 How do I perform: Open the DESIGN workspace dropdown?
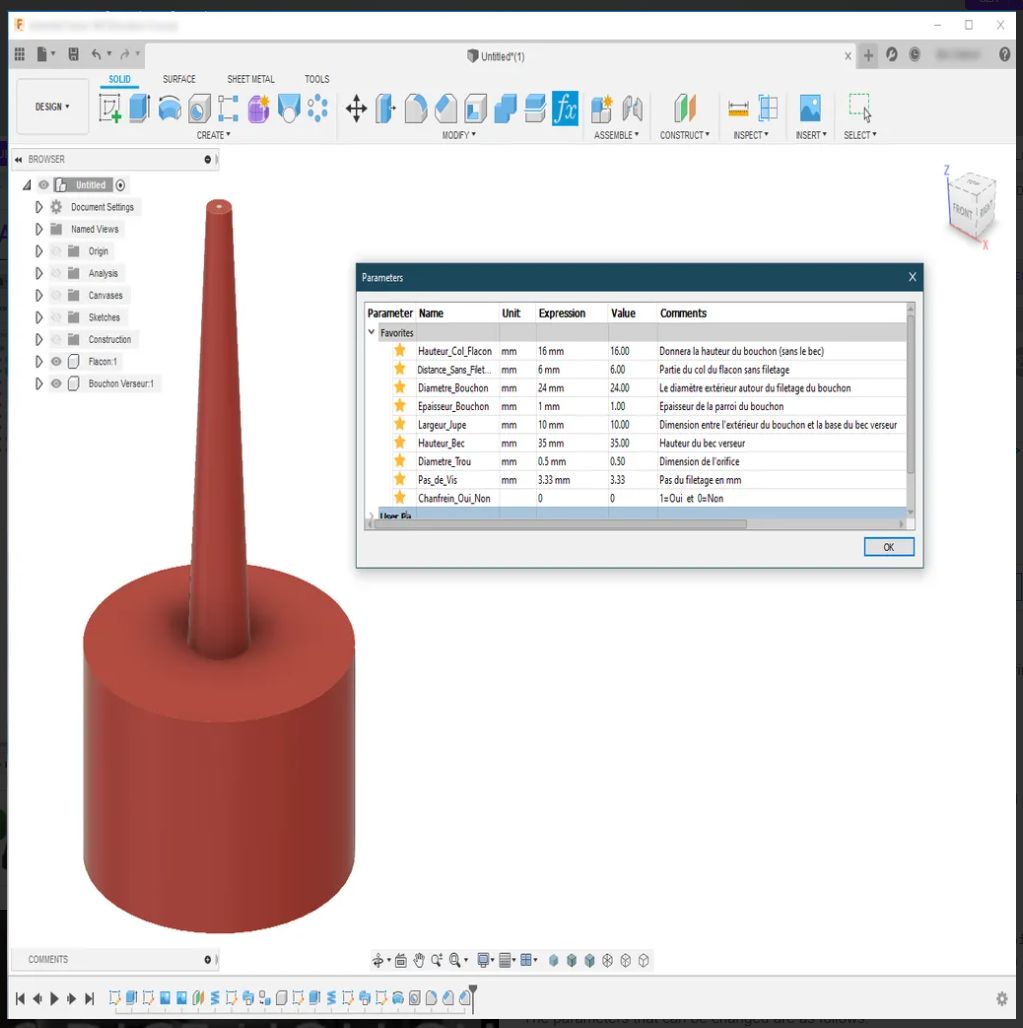[x=53, y=106]
